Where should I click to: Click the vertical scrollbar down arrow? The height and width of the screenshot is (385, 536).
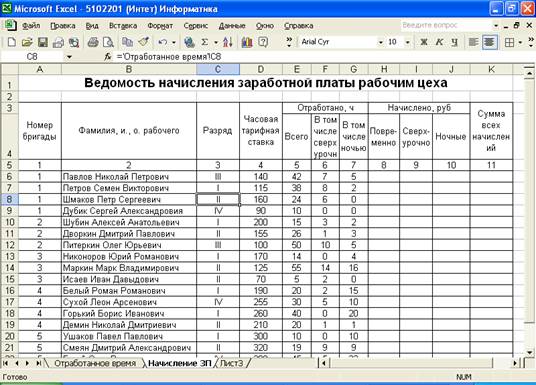[x=530, y=352]
